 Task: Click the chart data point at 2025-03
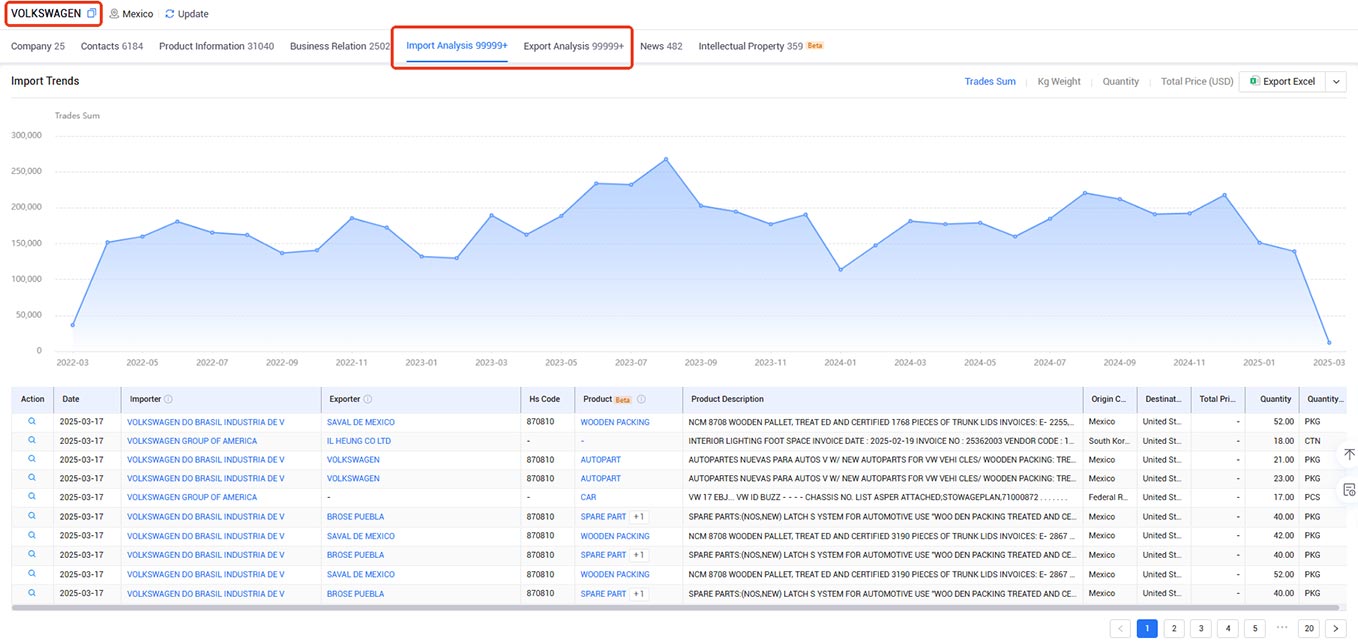pos(1329,343)
